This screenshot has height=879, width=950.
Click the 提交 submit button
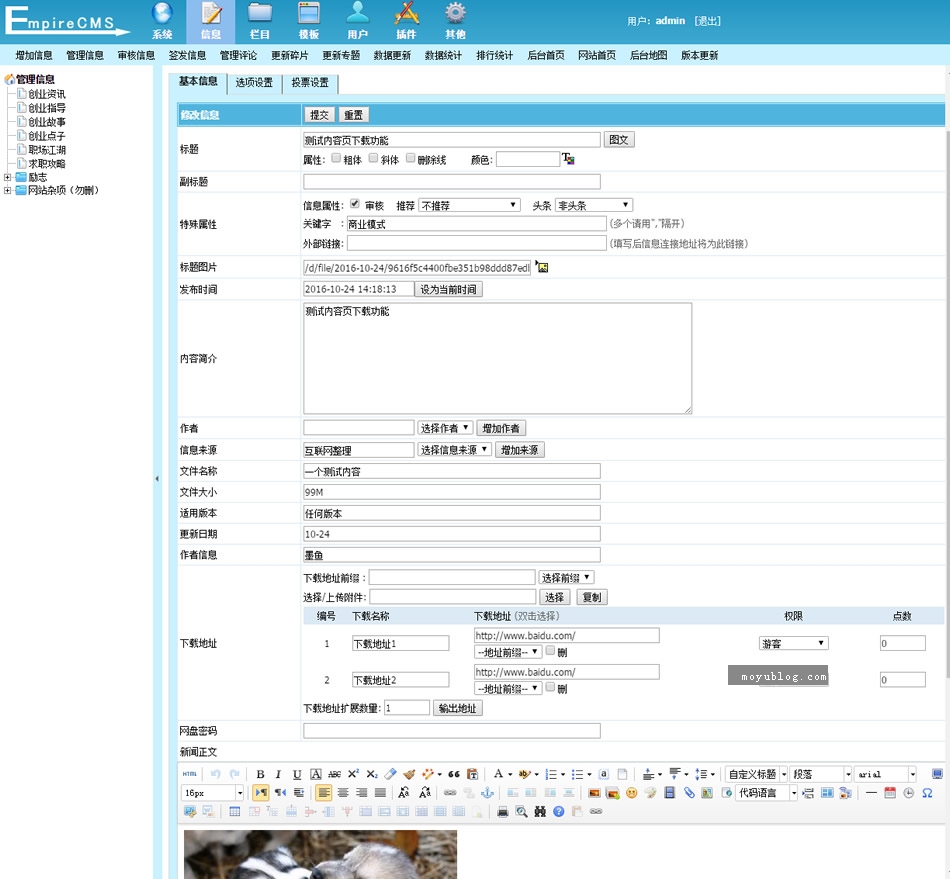pyautogui.click(x=319, y=115)
